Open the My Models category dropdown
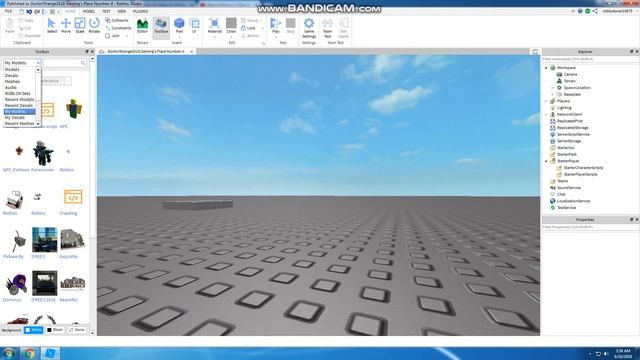The width and height of the screenshot is (640, 360). tap(22, 63)
